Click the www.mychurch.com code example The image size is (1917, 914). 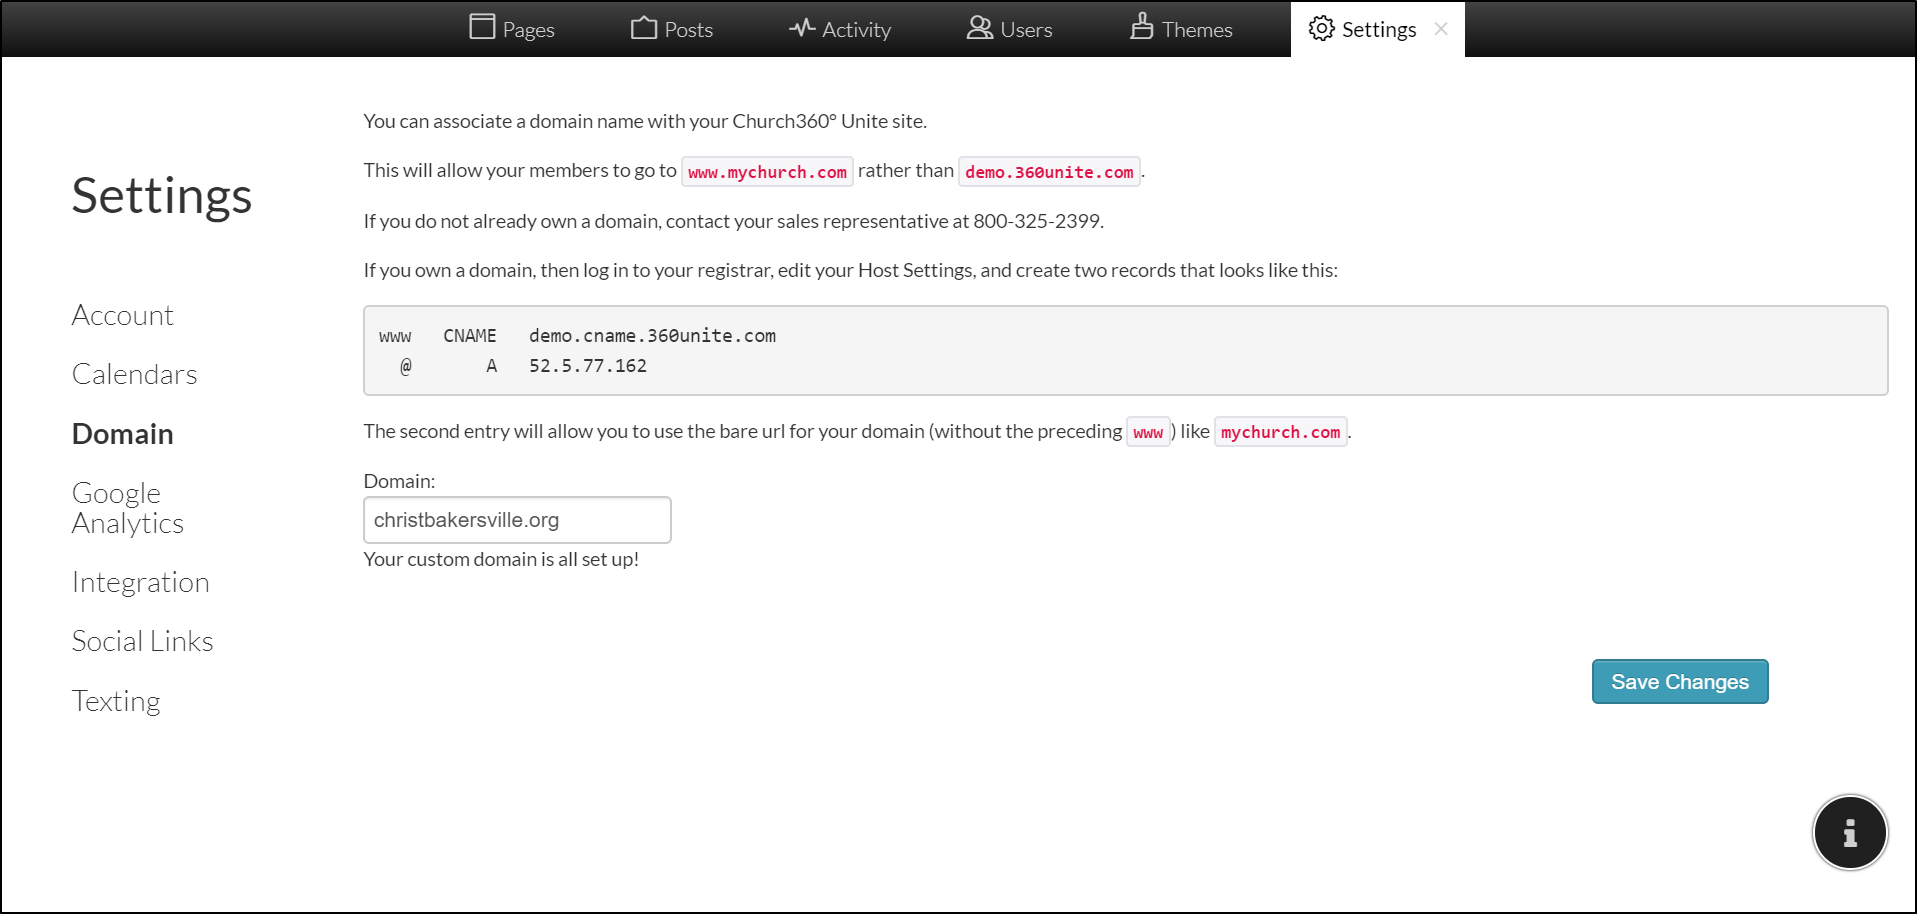(x=767, y=172)
